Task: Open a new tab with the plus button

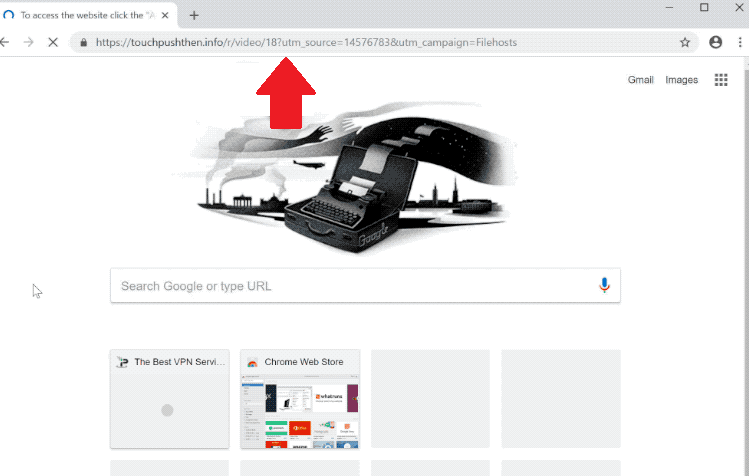Action: (194, 15)
